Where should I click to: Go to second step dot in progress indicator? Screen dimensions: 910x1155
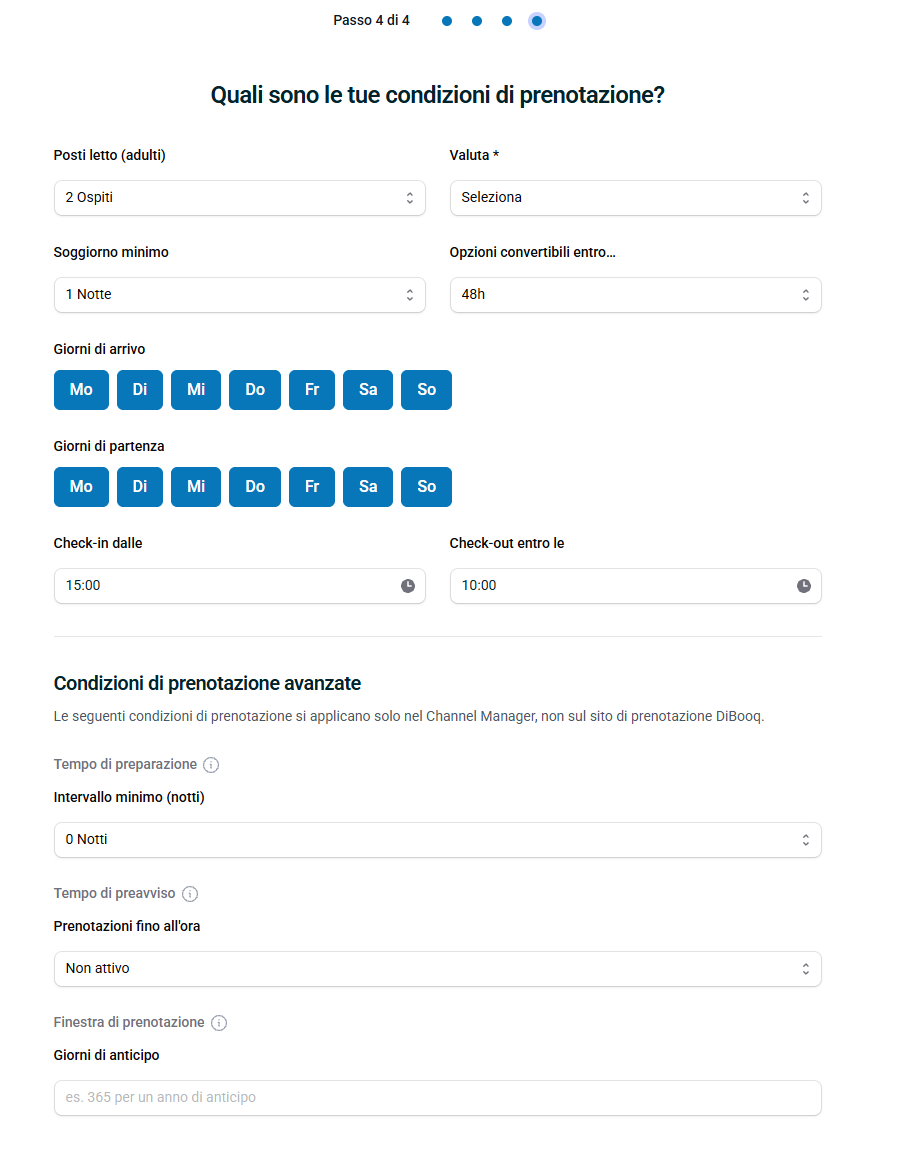pyautogui.click(x=477, y=21)
